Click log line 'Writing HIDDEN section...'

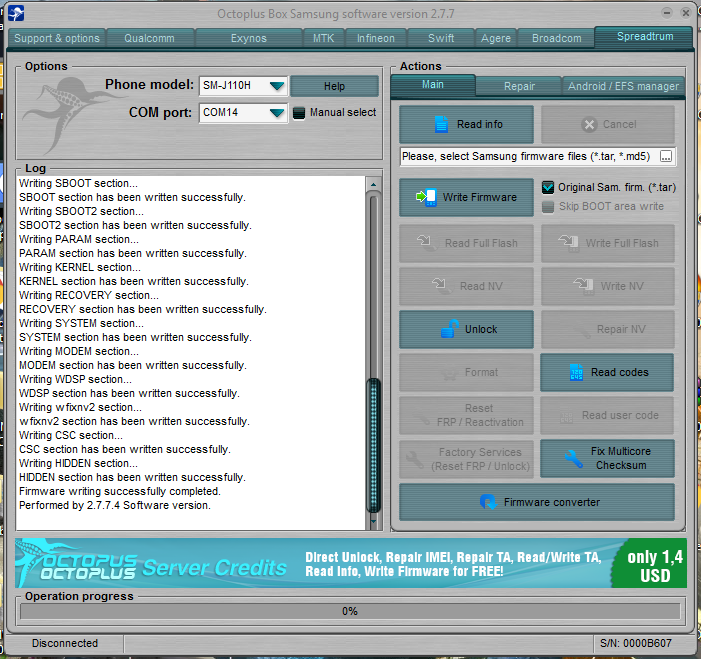[x=78, y=463]
